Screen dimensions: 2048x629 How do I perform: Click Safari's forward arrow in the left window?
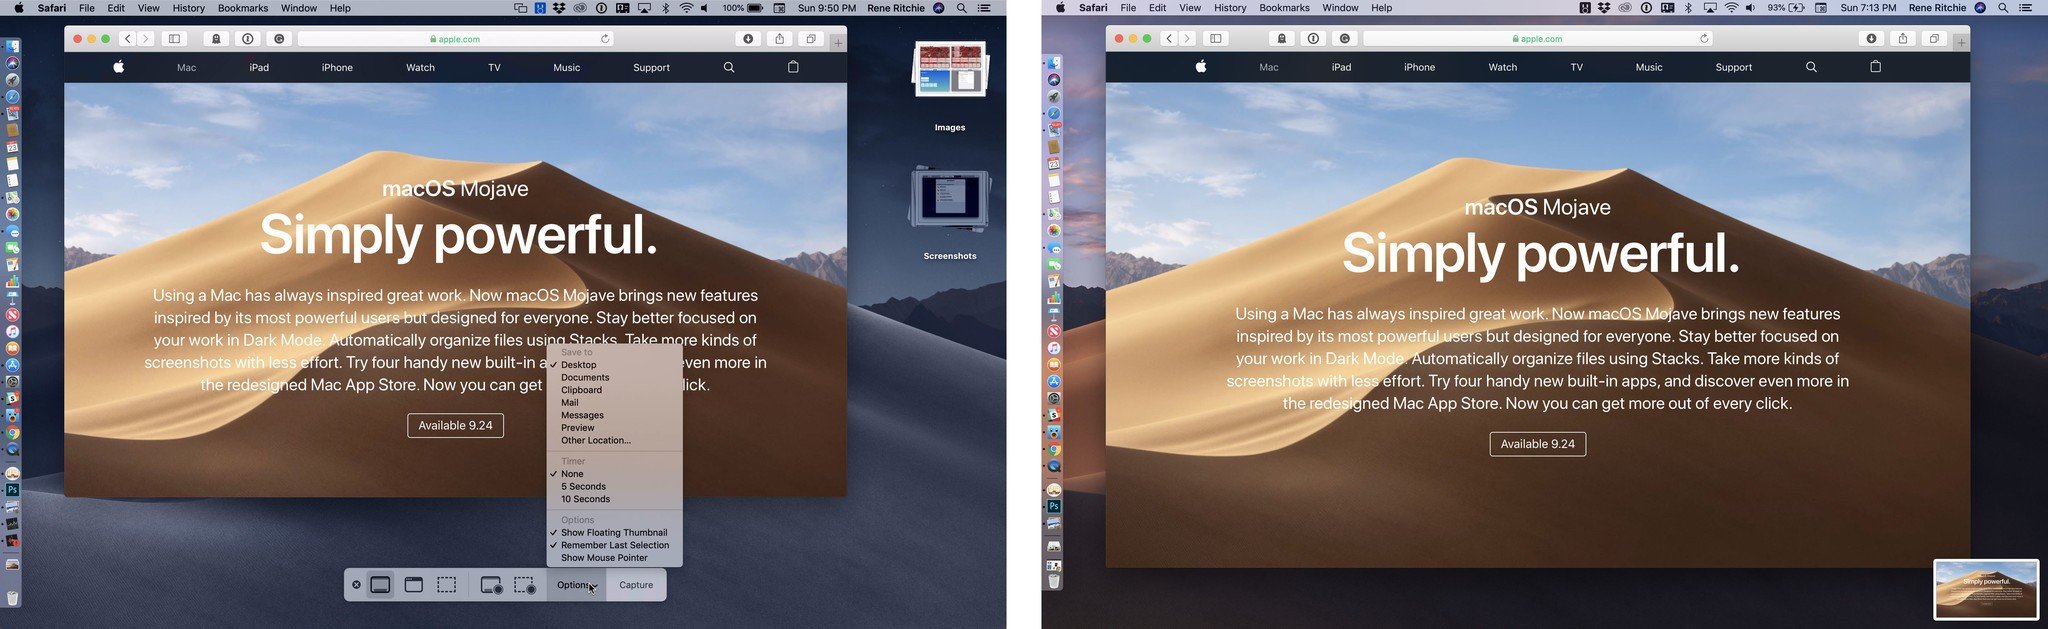click(x=146, y=39)
